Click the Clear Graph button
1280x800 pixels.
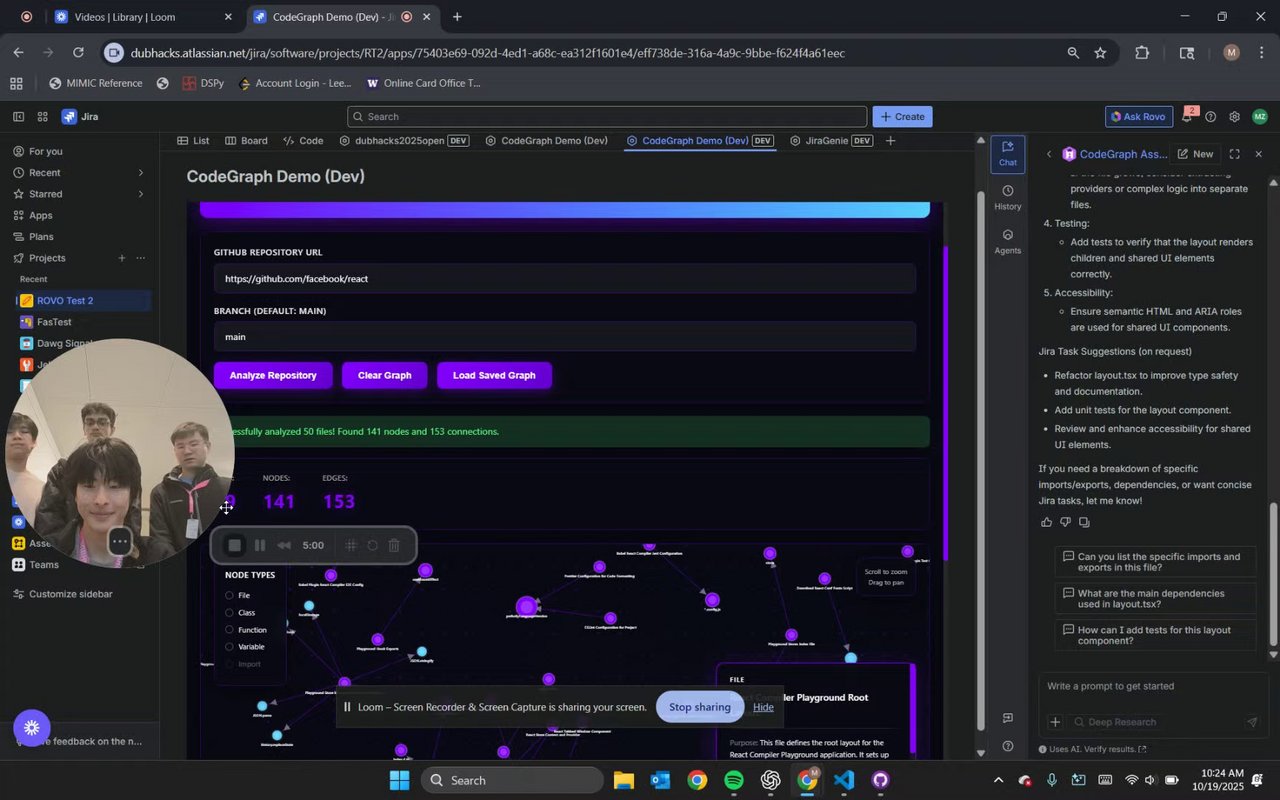[385, 376]
